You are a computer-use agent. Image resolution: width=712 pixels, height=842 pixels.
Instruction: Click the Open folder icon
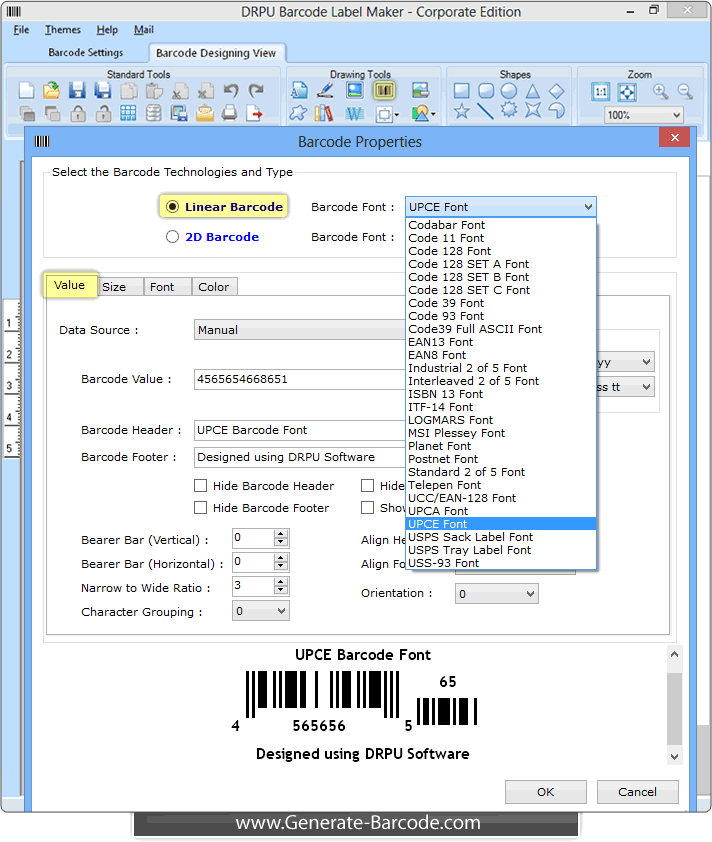click(x=51, y=91)
